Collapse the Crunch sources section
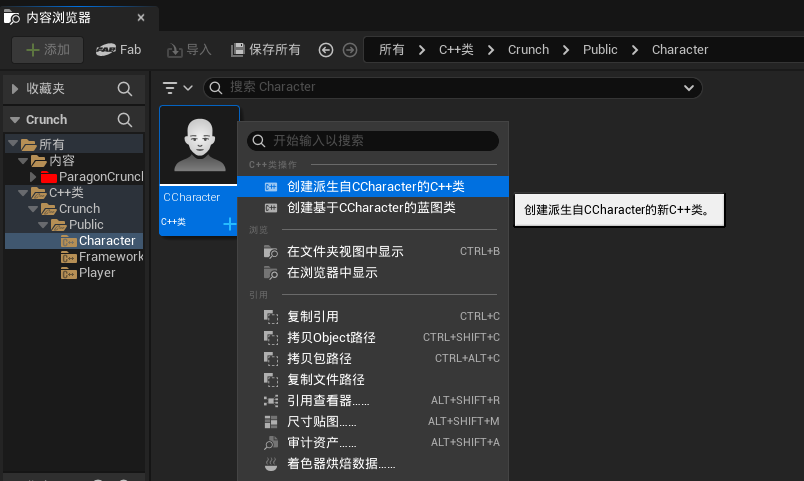Screen dimensions: 804x481 click(15, 119)
